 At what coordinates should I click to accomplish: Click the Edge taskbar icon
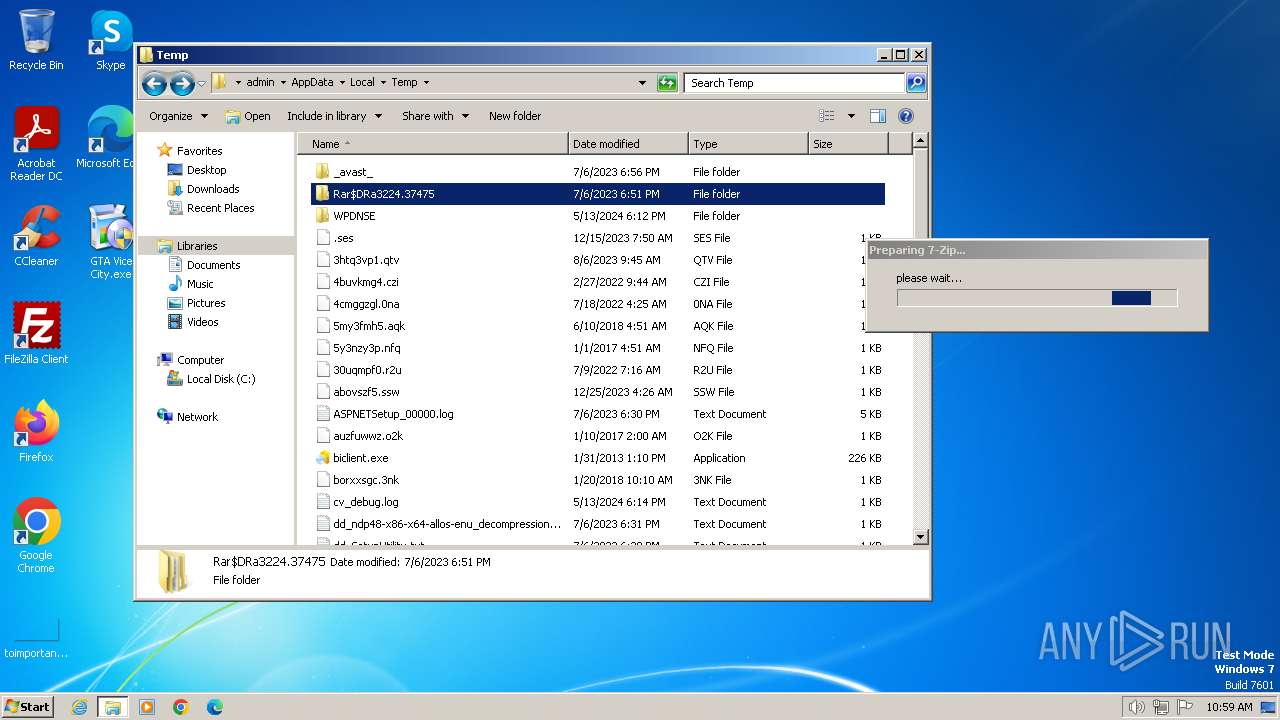214,707
